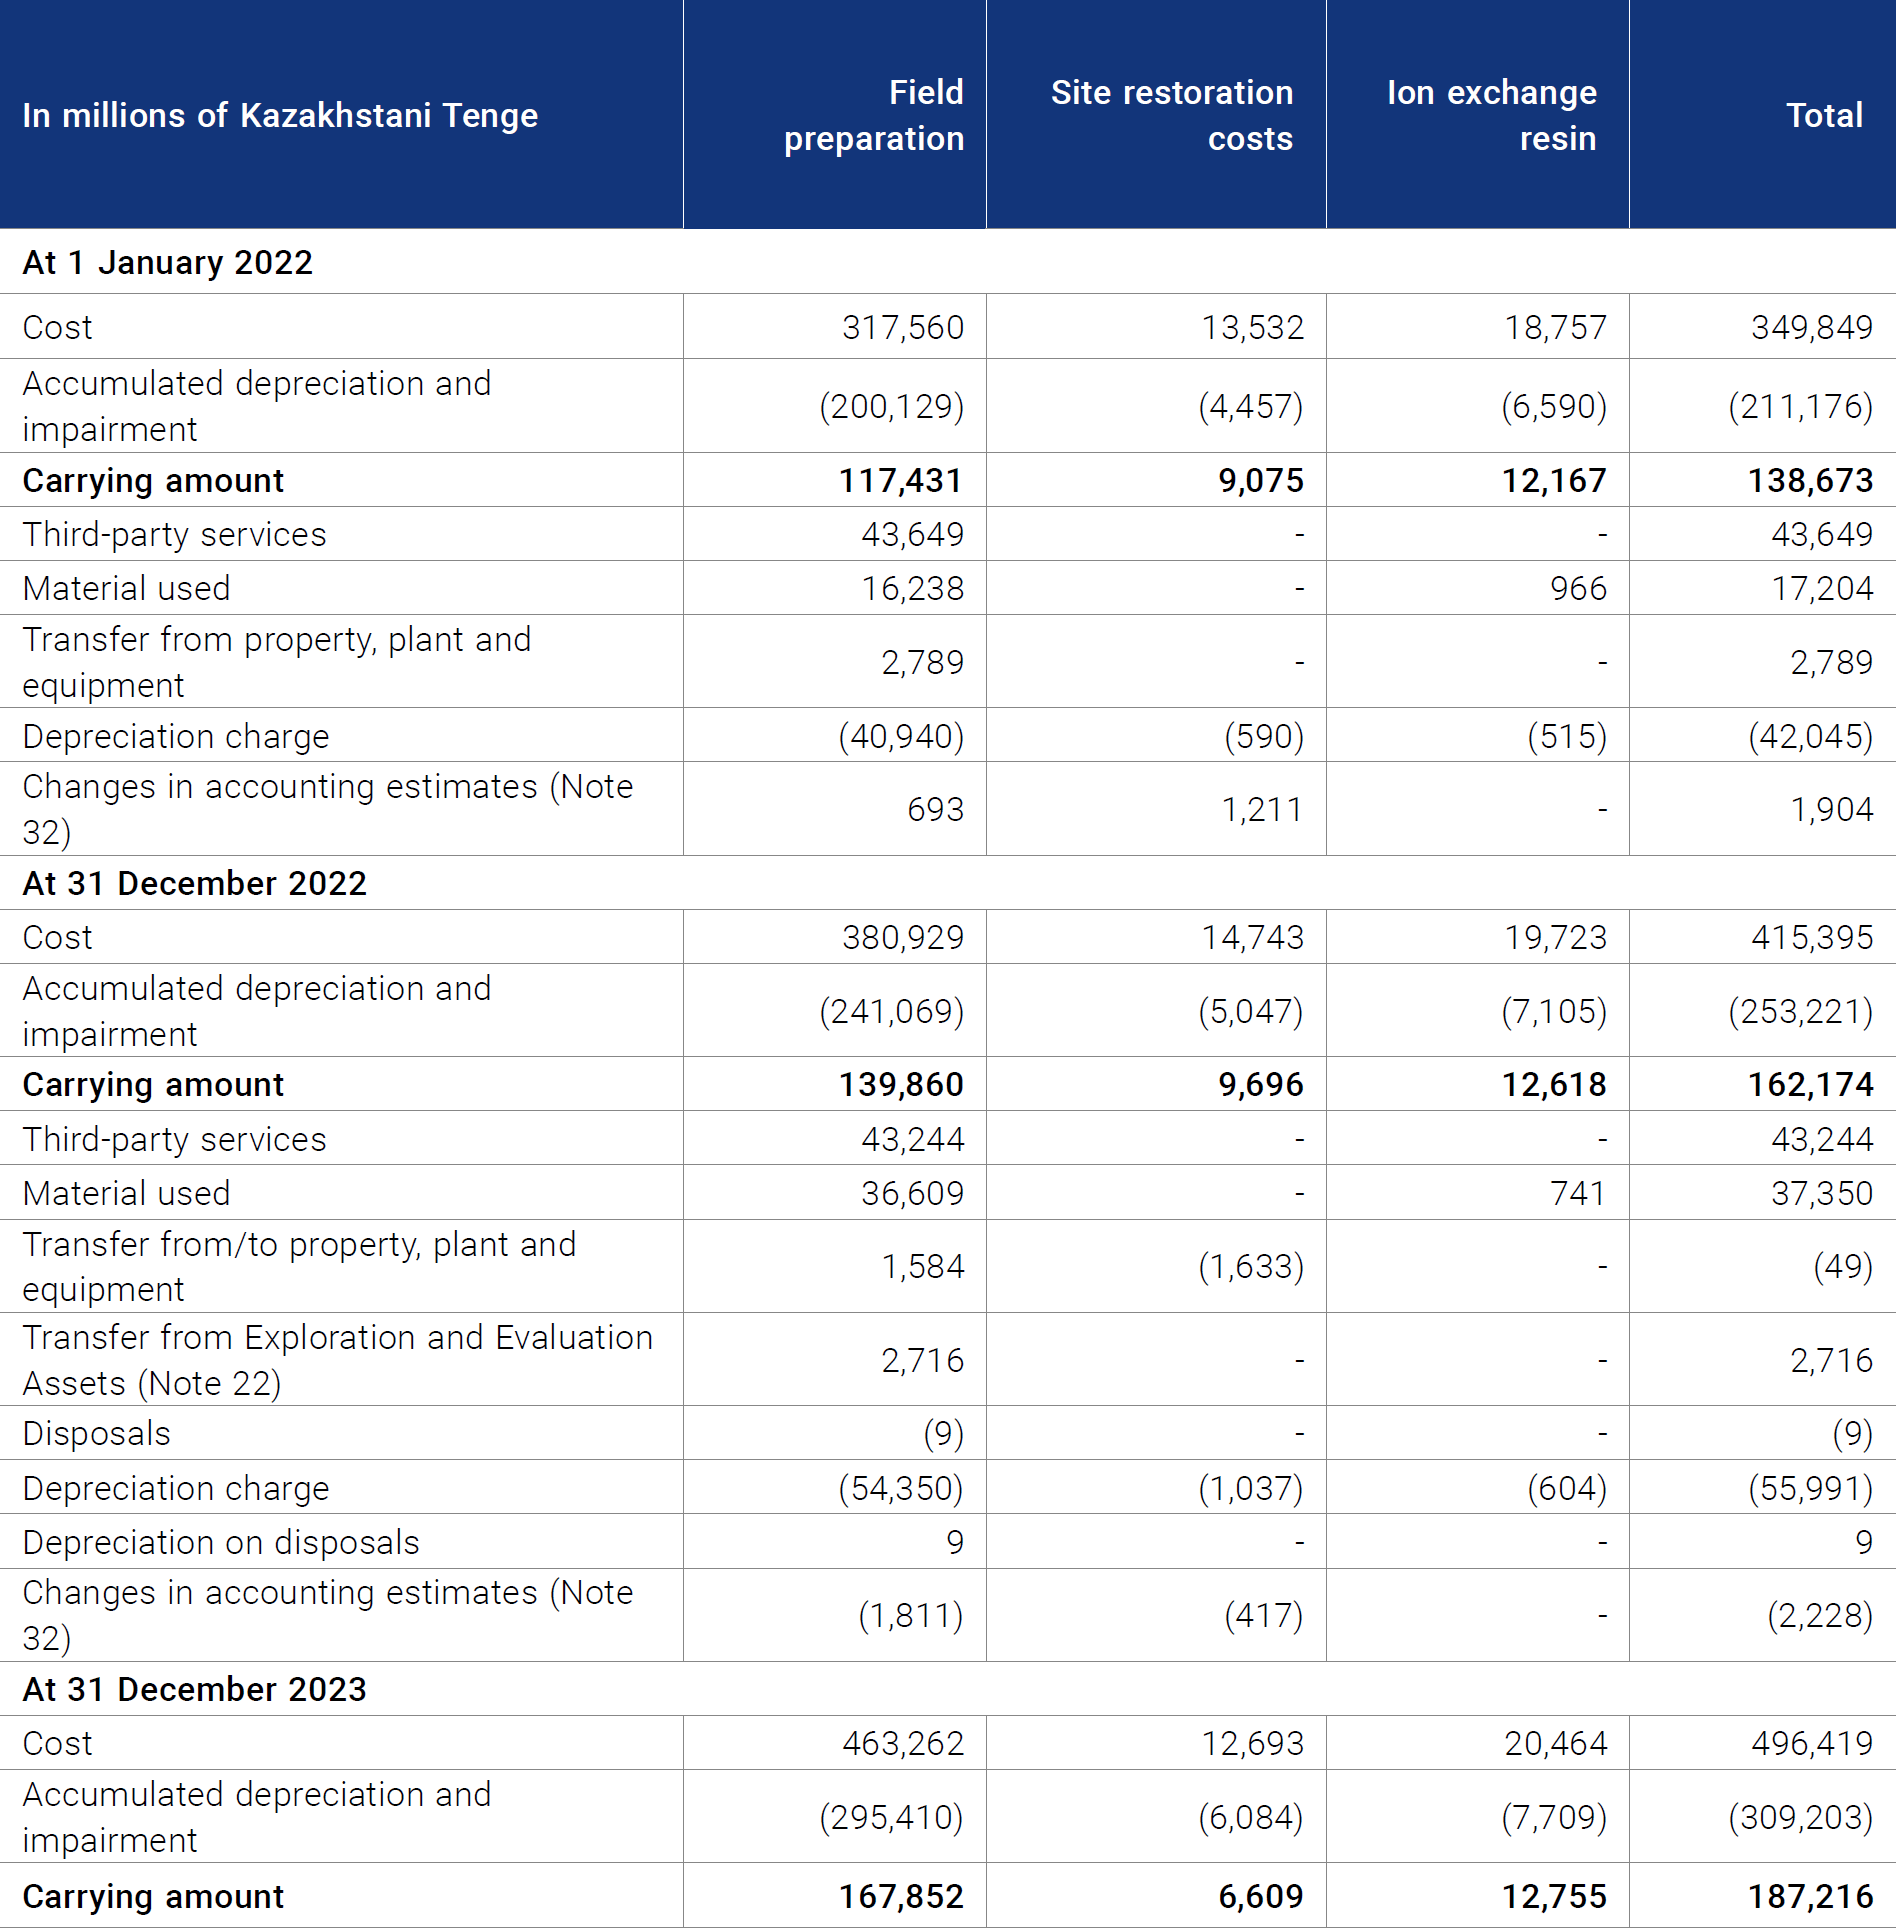This screenshot has height=1928, width=1896.
Task: Click 'Transfer from Exploration and Evaluation Assets (Note 22)' label
Action: [338, 1360]
